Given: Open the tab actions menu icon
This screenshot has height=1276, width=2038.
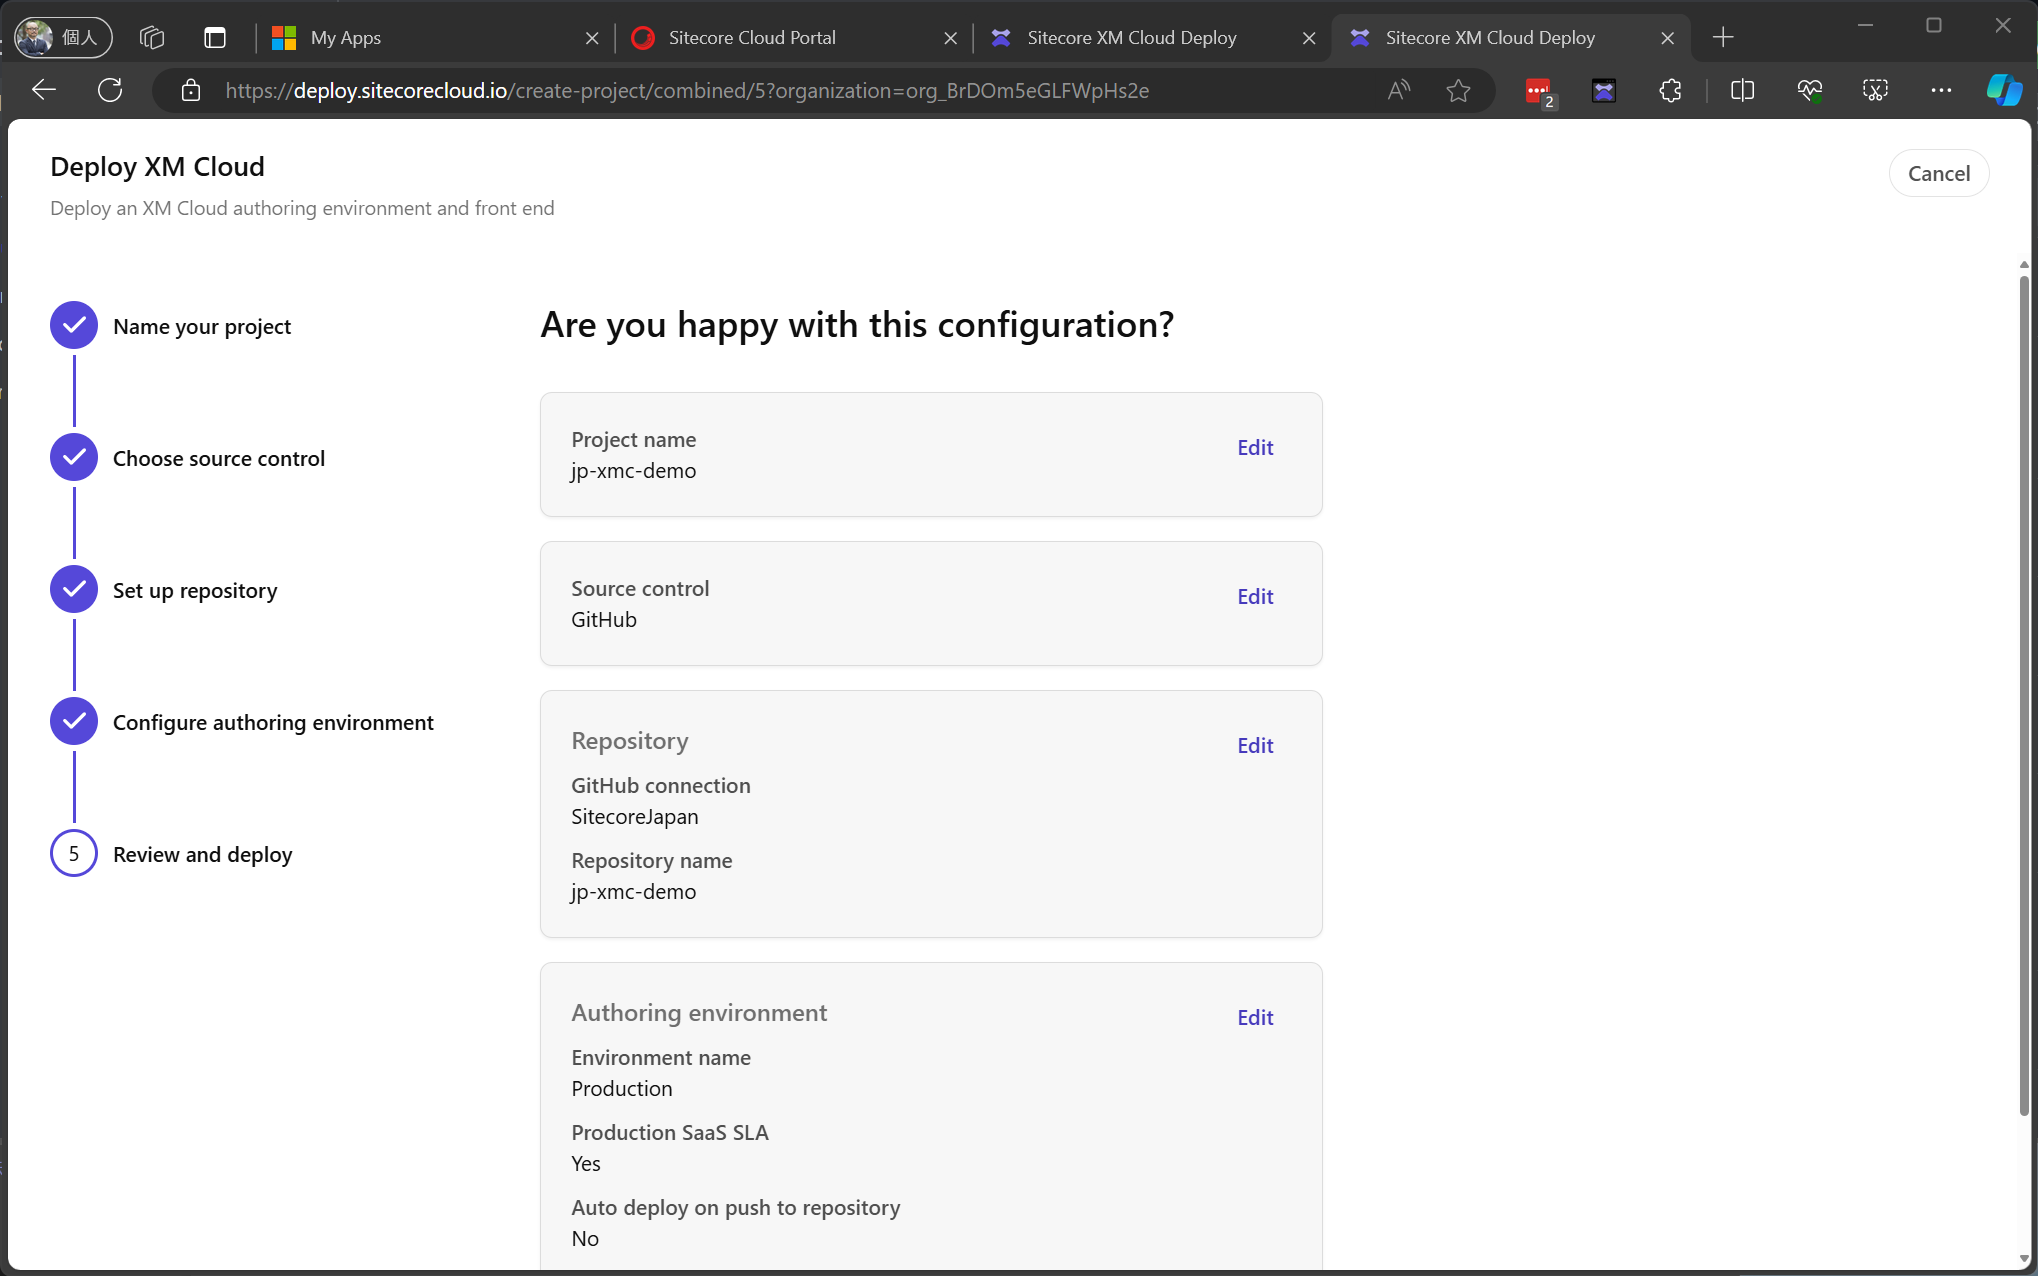Looking at the screenshot, I should (x=215, y=38).
